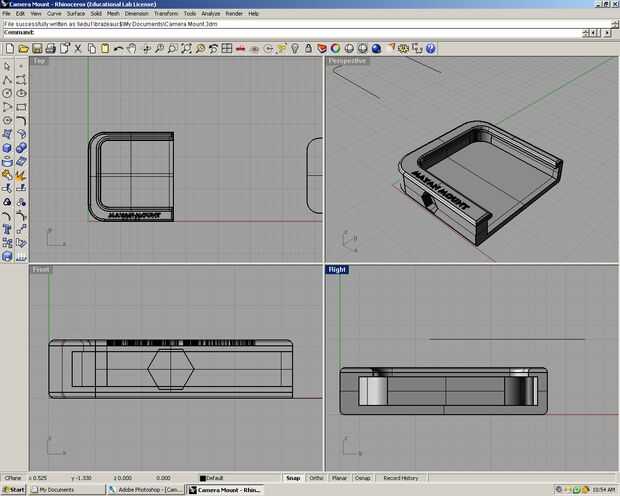Screen dimensions: 620x496
Task: Open the color wheel icon
Action: [335, 49]
